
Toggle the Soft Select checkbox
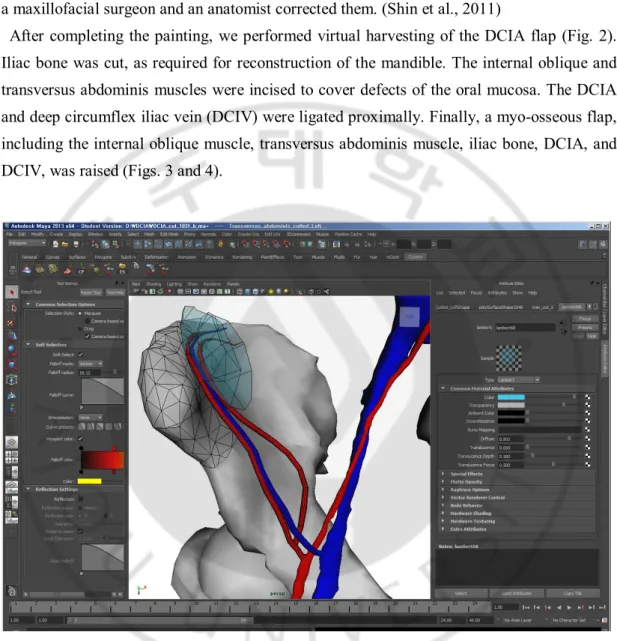pos(81,354)
